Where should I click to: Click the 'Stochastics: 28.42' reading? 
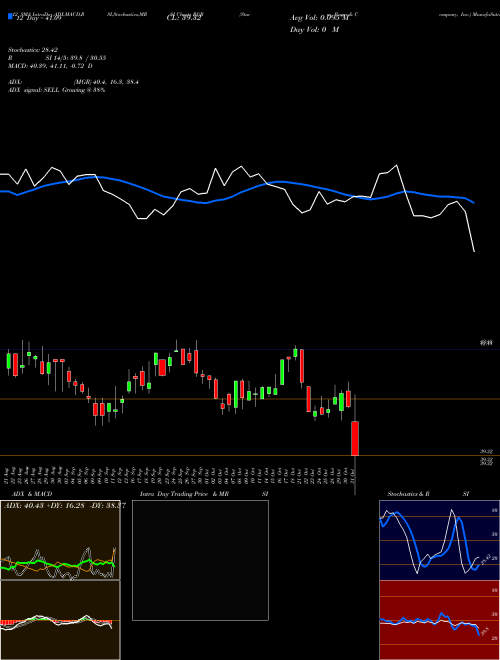coord(33,50)
